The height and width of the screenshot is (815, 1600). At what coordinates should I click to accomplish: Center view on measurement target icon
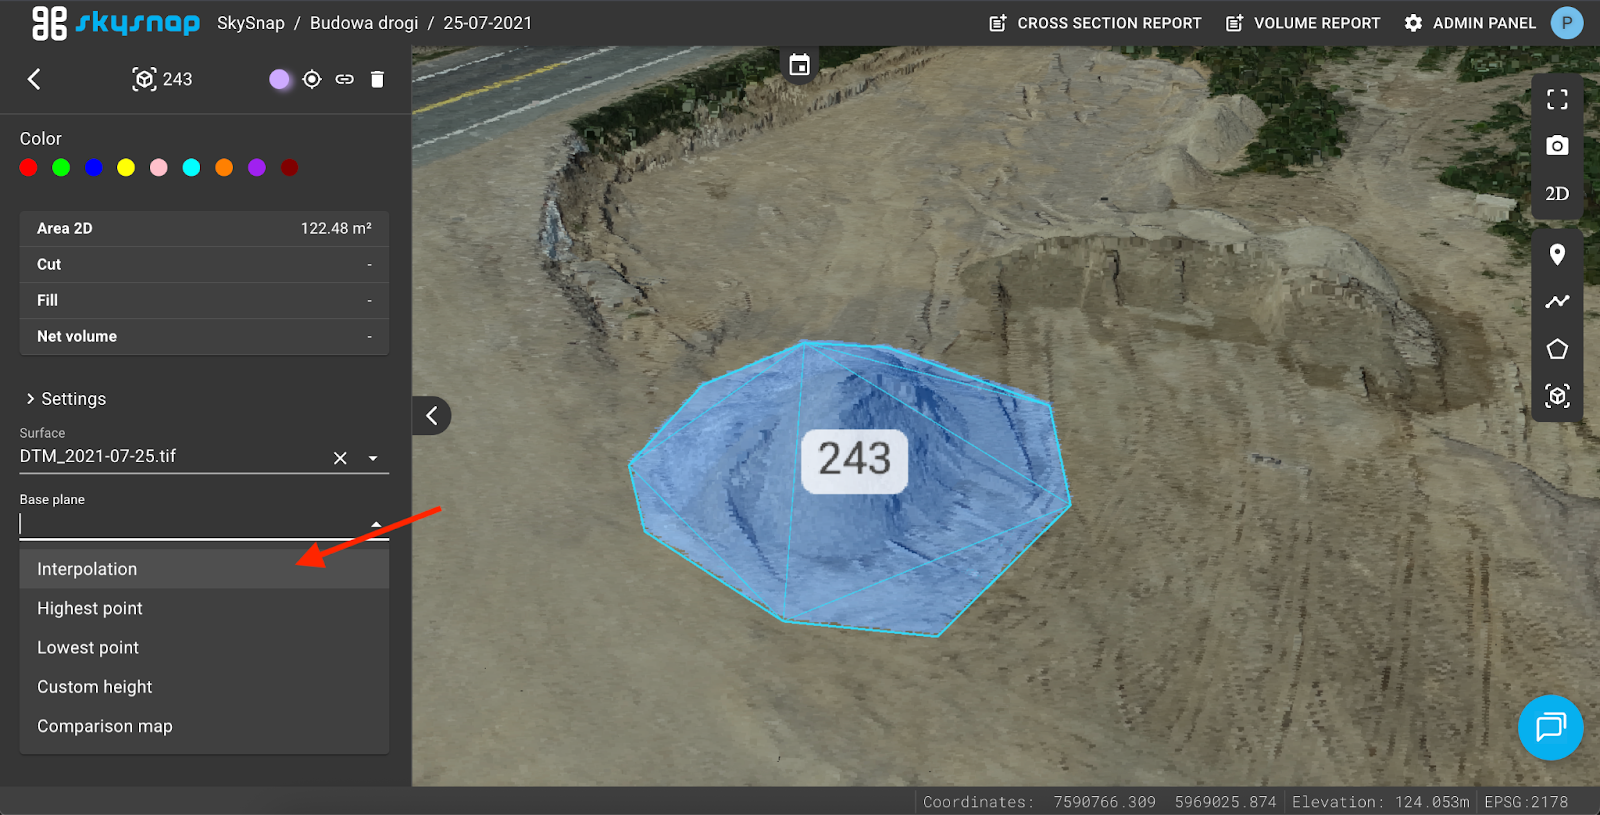tap(312, 79)
